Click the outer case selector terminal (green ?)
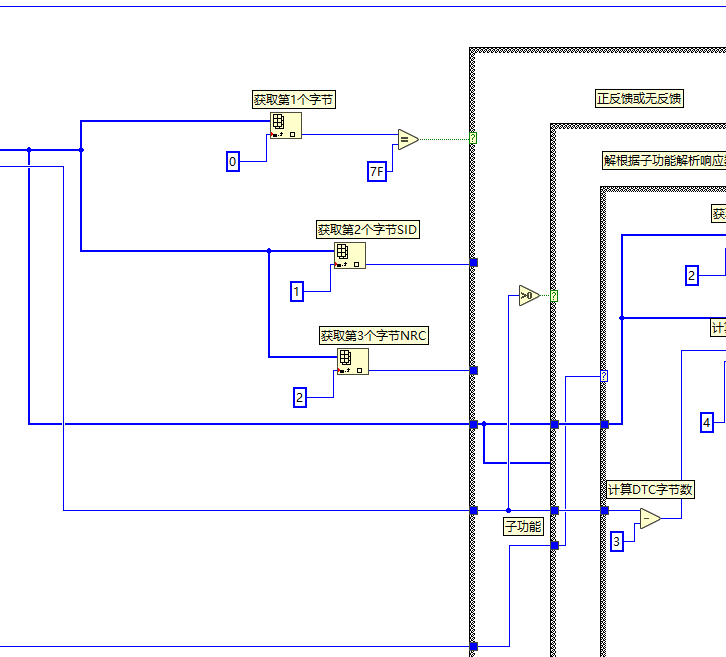Viewport: 726px width, 657px height. pyautogui.click(x=473, y=138)
